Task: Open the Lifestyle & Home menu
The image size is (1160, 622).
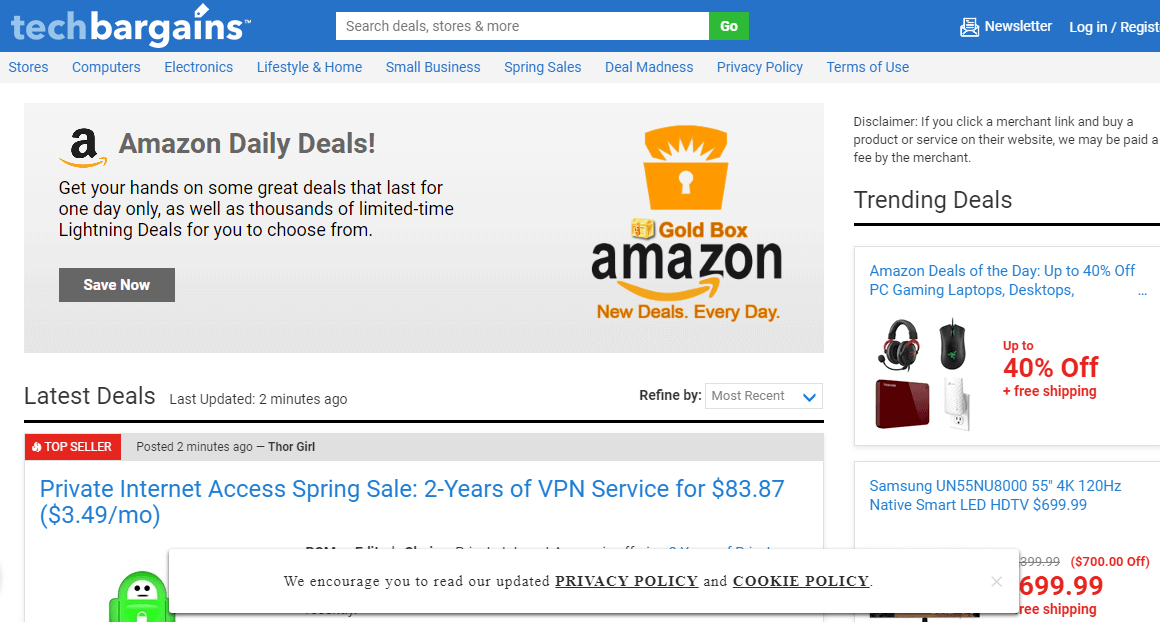Action: [x=309, y=67]
